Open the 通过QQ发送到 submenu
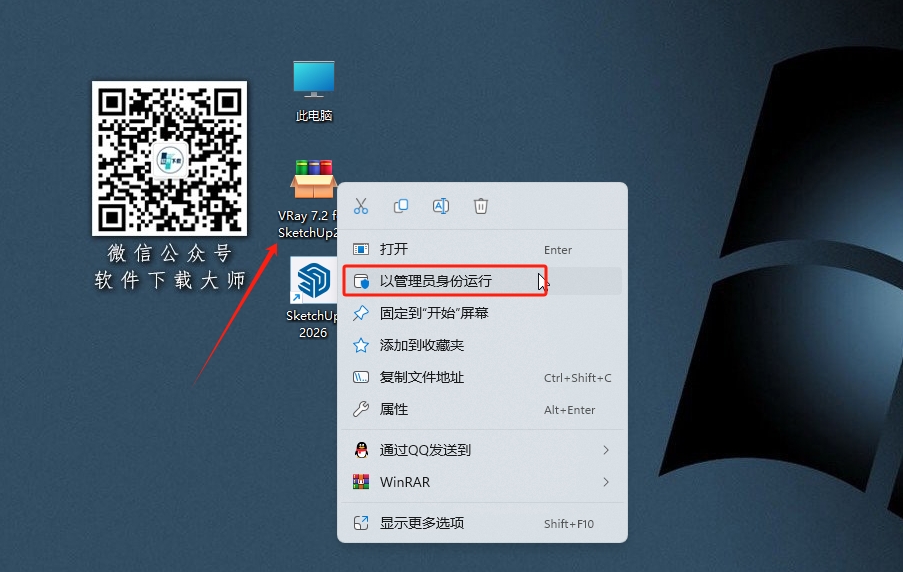 coord(482,450)
